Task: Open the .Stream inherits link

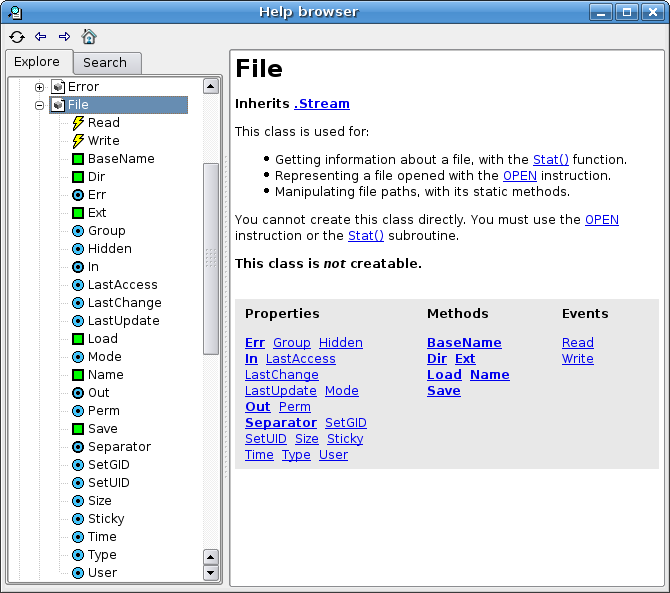Action: (x=322, y=103)
